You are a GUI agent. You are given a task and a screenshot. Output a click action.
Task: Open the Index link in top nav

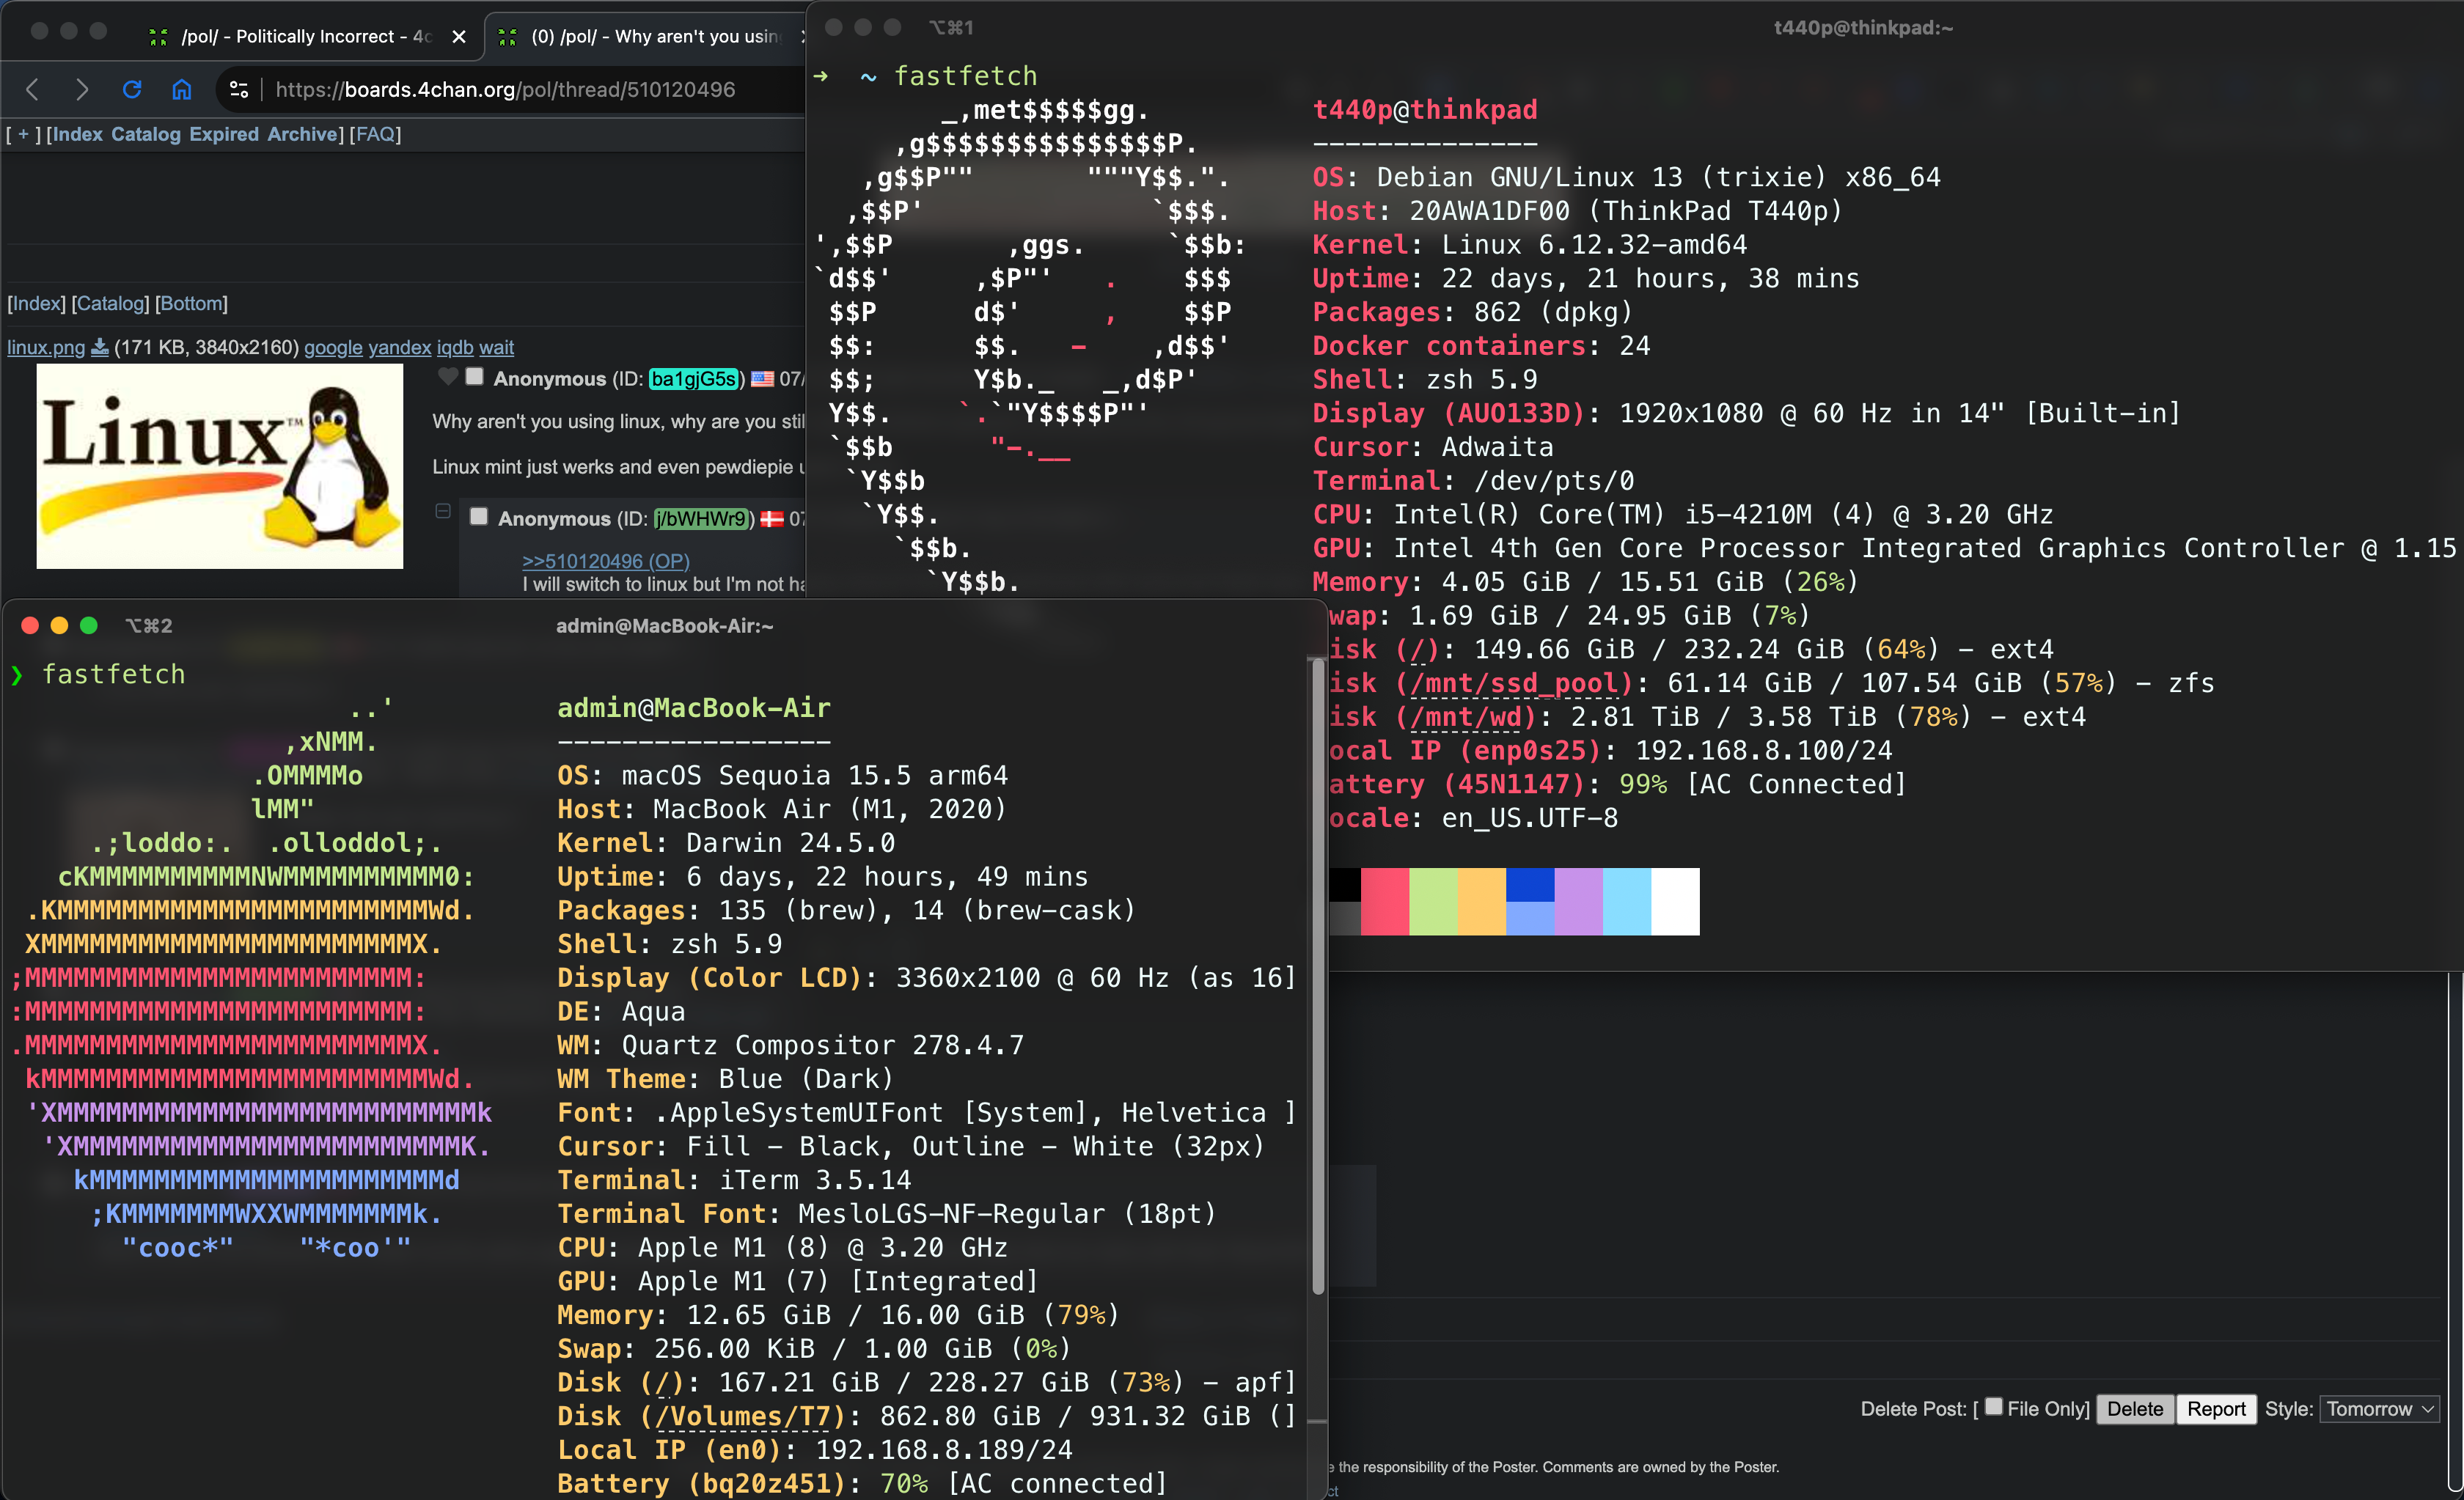point(77,134)
